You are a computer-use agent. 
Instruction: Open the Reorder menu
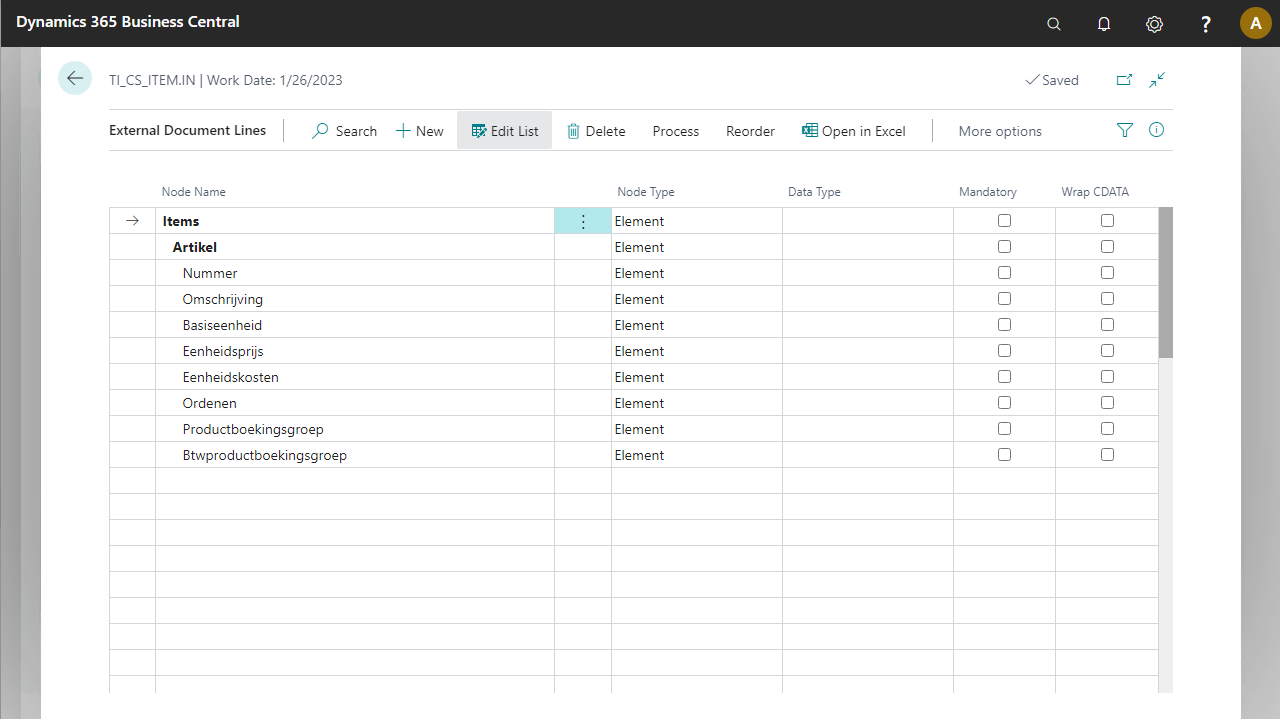[751, 131]
